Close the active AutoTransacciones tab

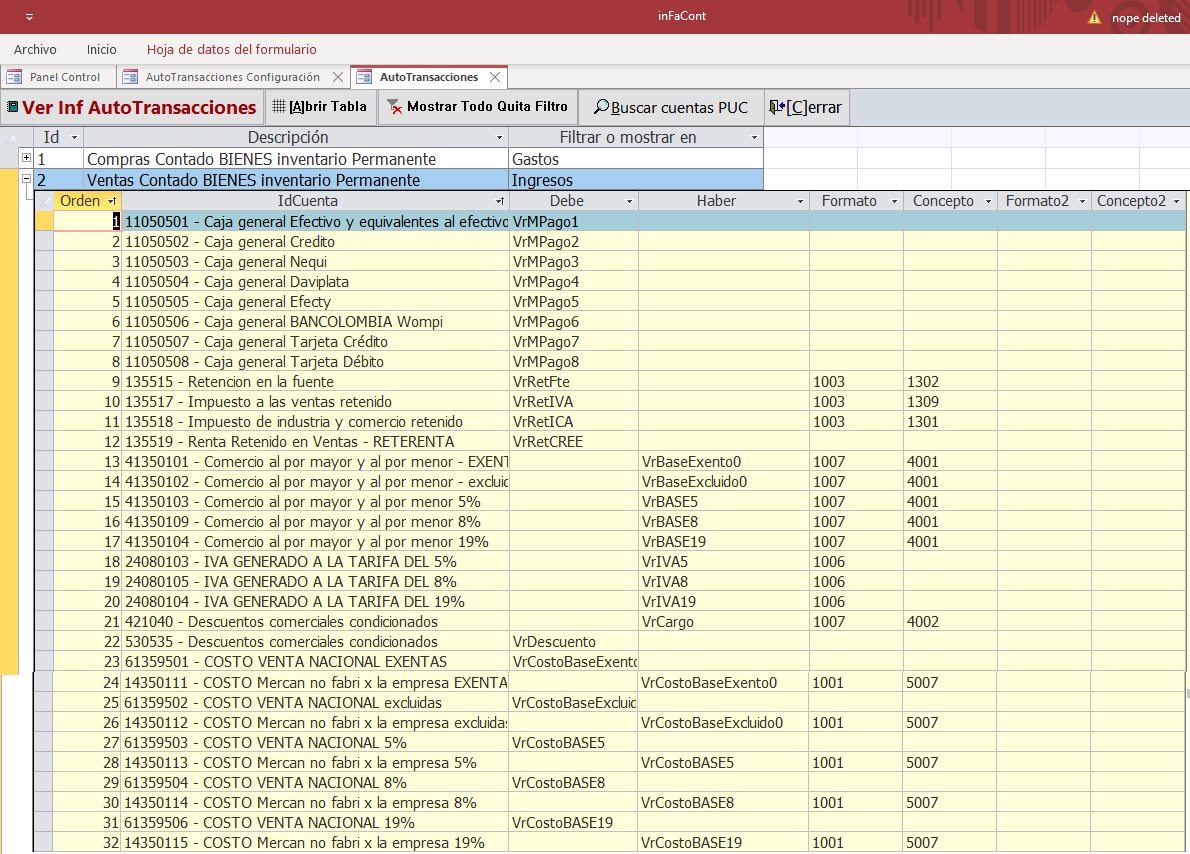click(x=495, y=77)
